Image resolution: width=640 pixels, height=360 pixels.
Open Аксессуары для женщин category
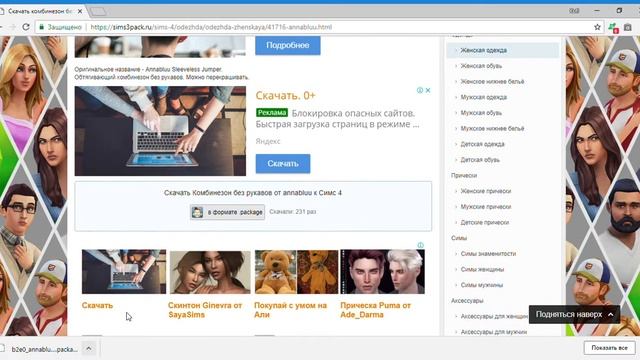494,316
